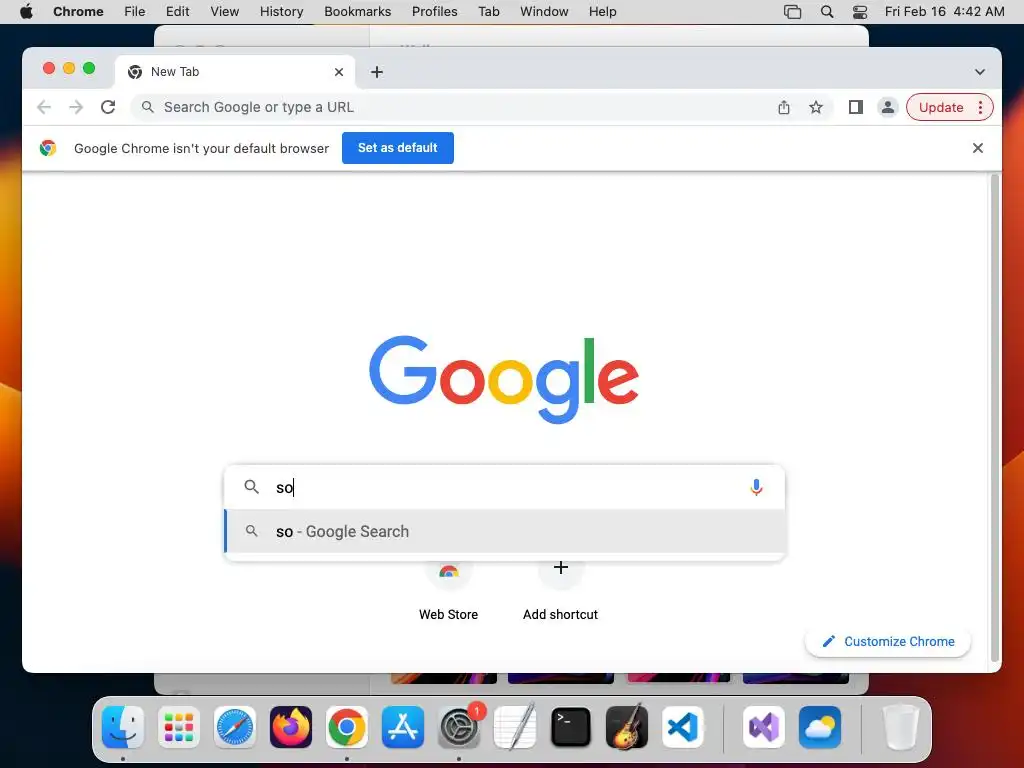Open the side panel icon

coord(856,107)
